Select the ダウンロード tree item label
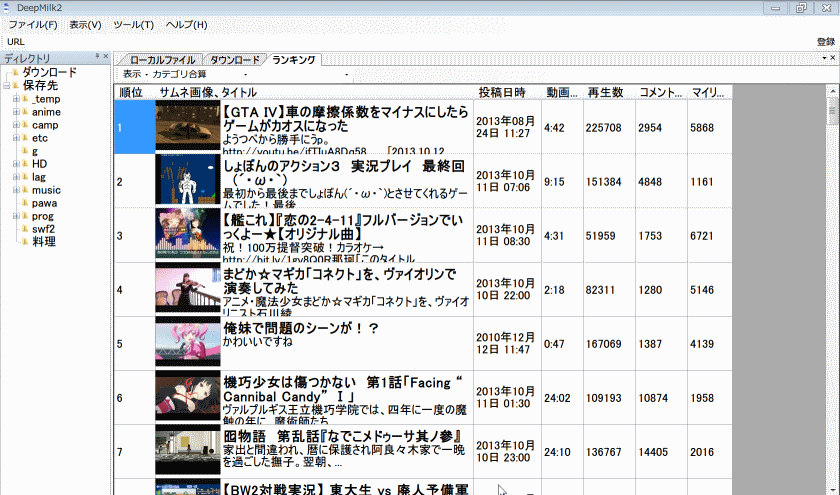 tap(49, 72)
